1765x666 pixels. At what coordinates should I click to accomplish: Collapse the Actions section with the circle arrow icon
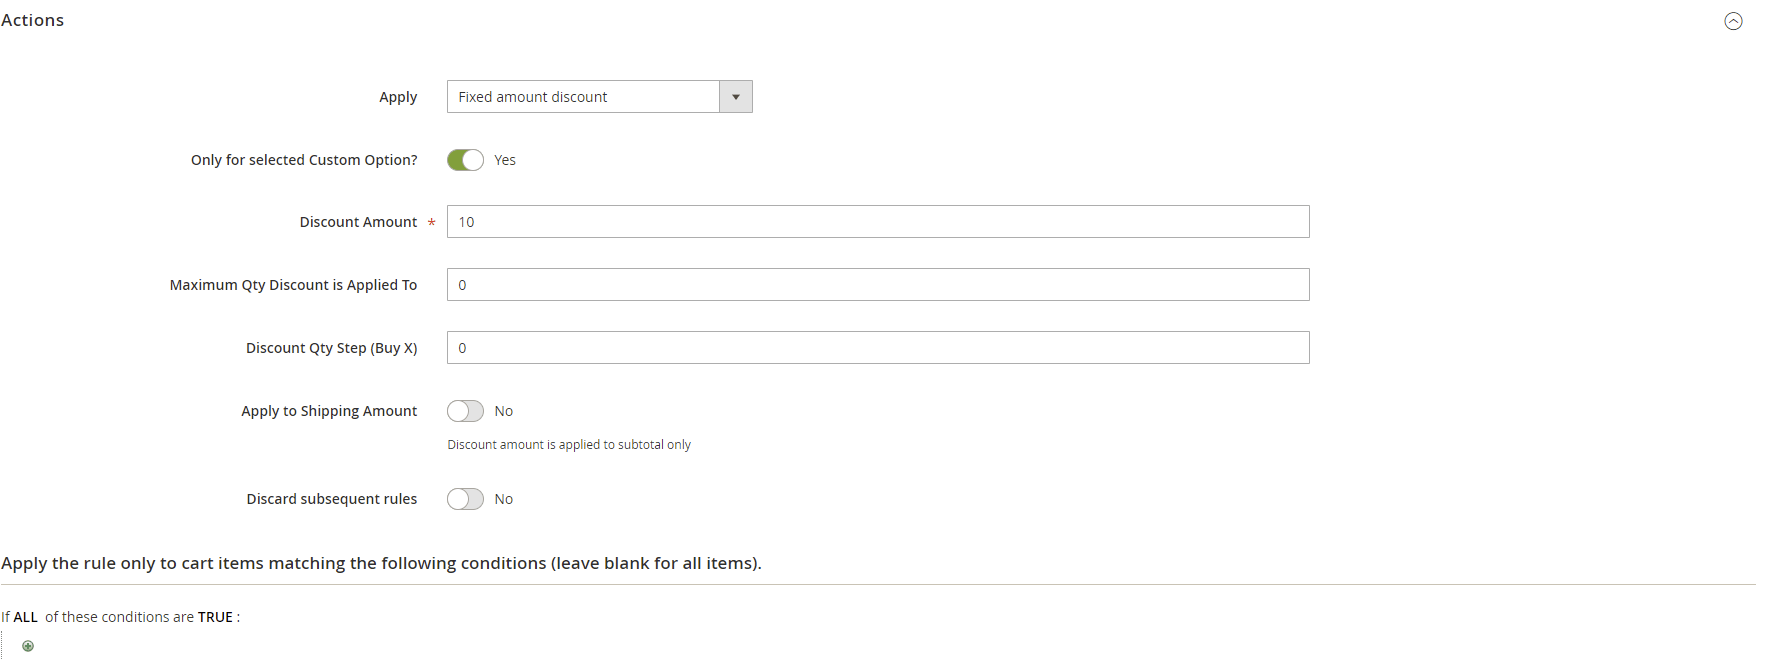pyautogui.click(x=1733, y=21)
